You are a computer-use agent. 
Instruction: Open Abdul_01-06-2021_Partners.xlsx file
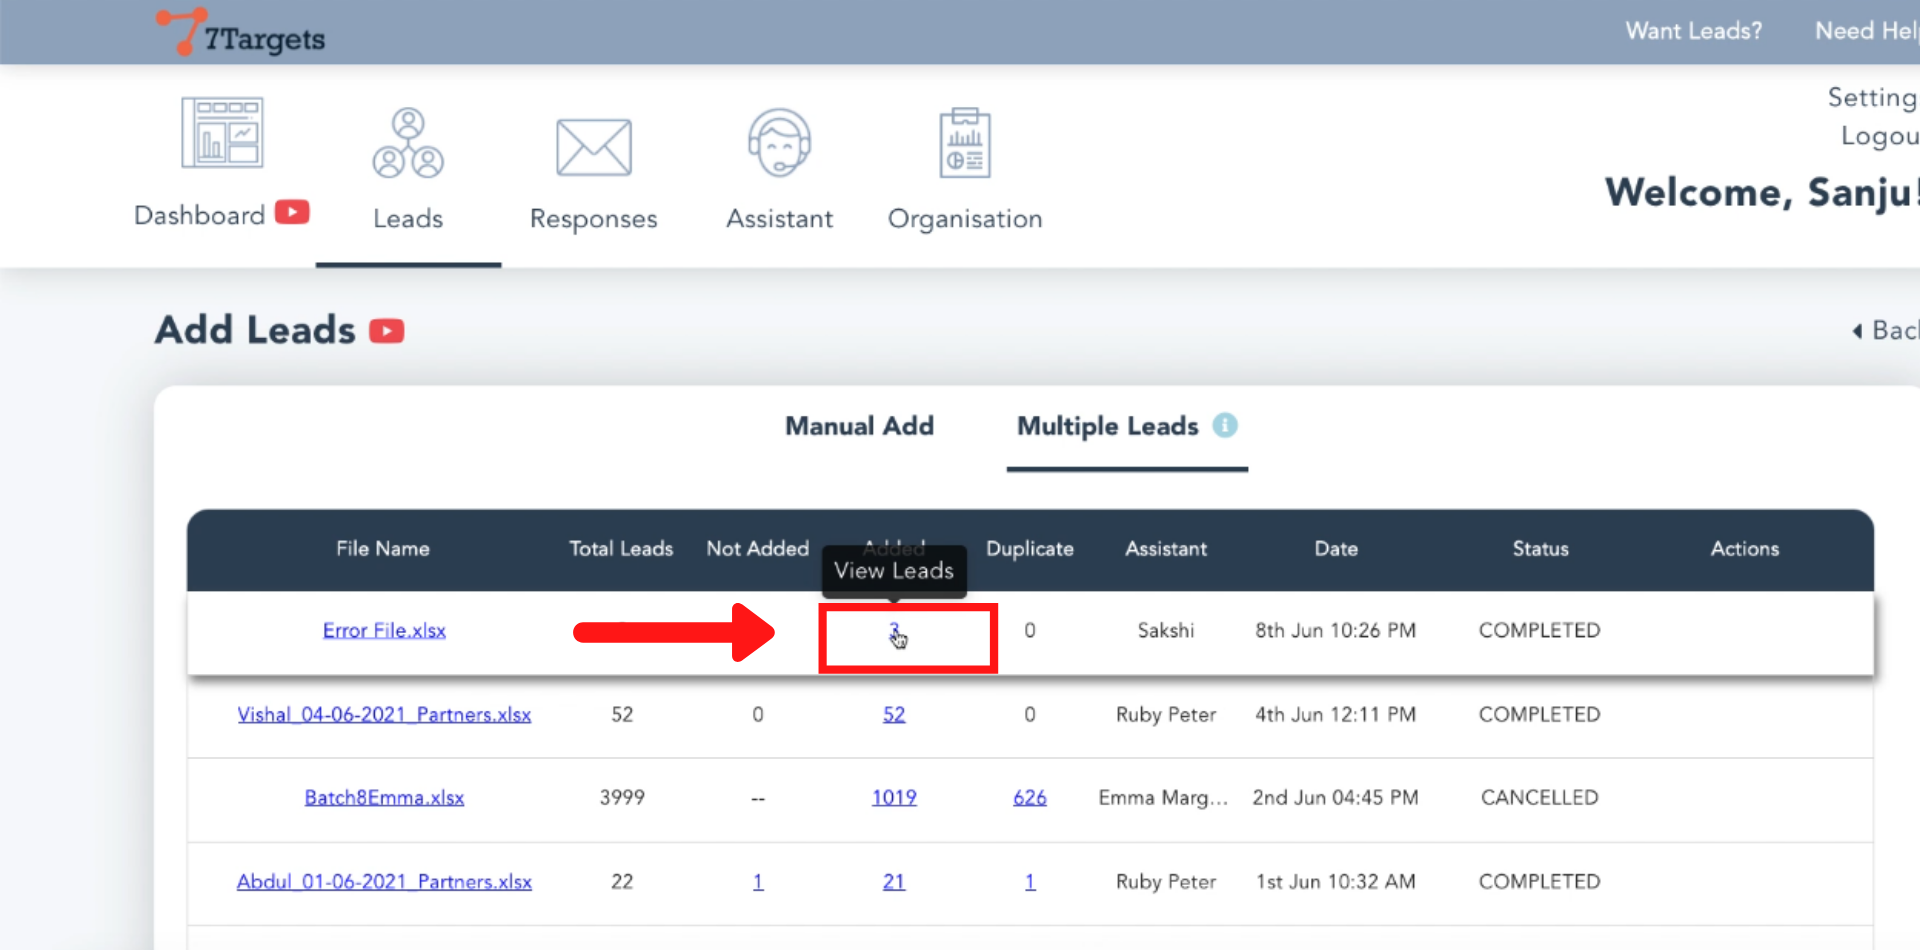tap(384, 882)
